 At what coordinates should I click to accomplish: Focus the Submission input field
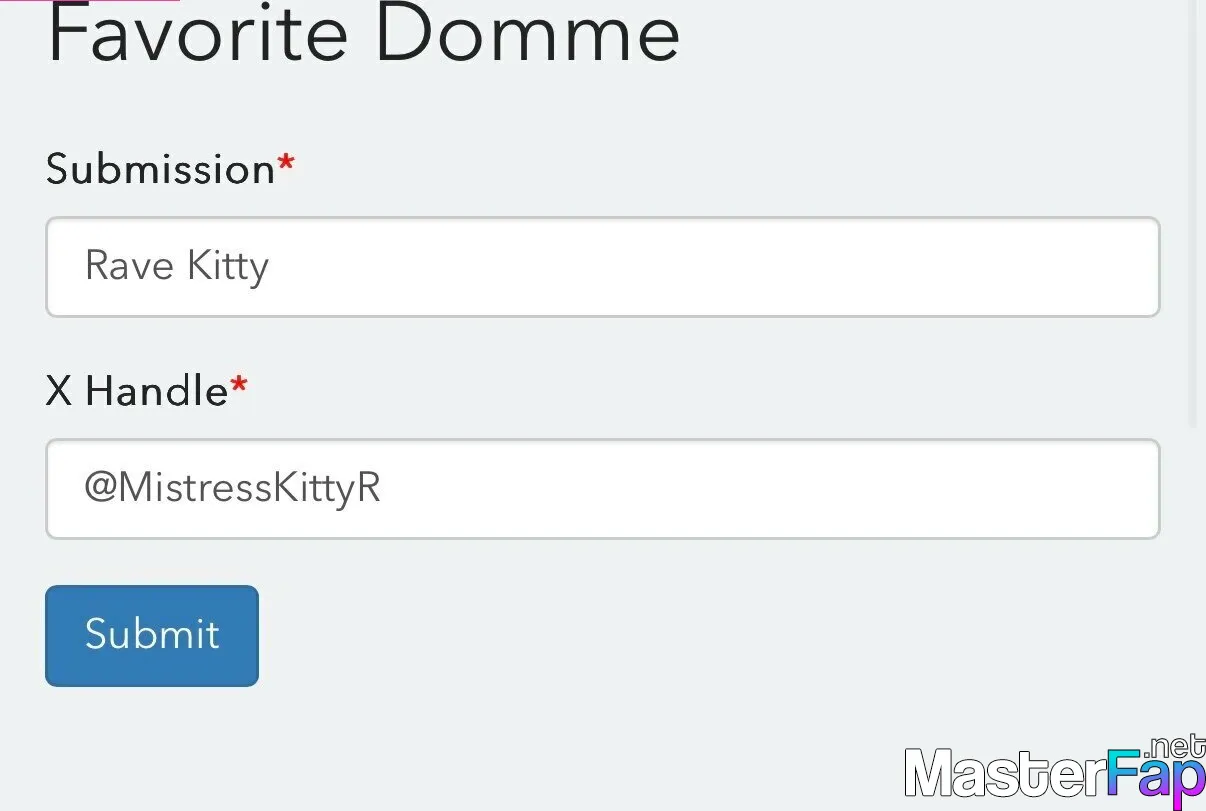(602, 267)
